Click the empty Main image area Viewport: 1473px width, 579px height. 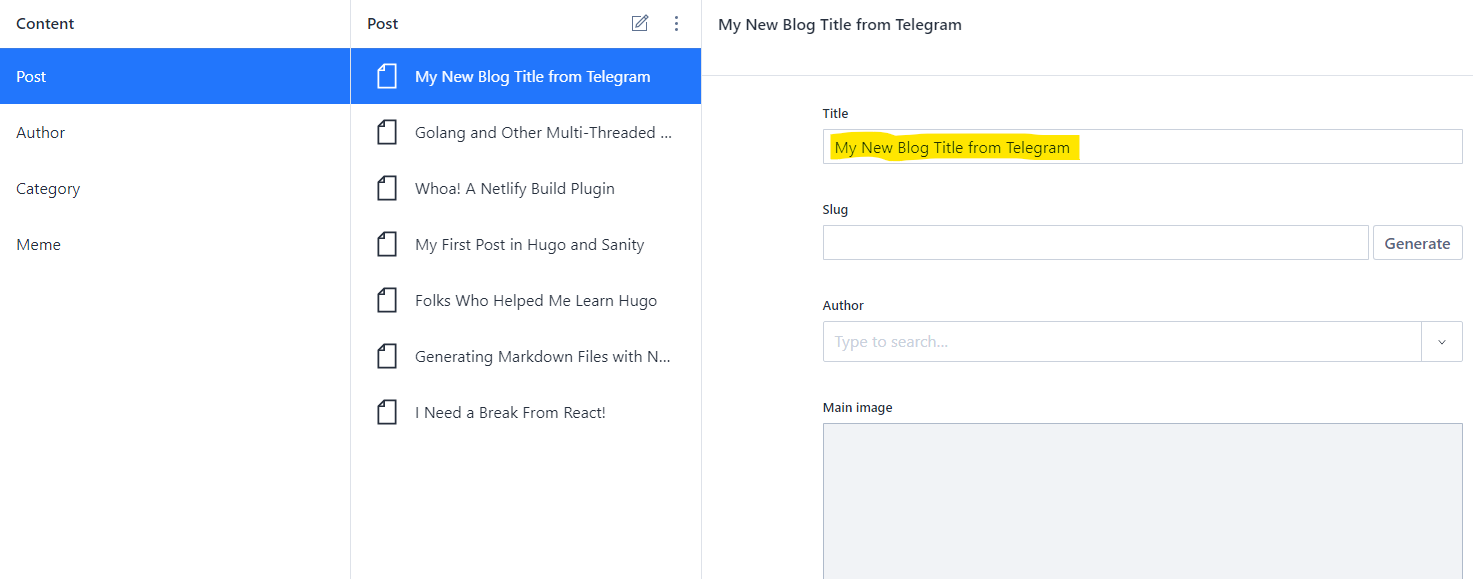[x=1142, y=501]
